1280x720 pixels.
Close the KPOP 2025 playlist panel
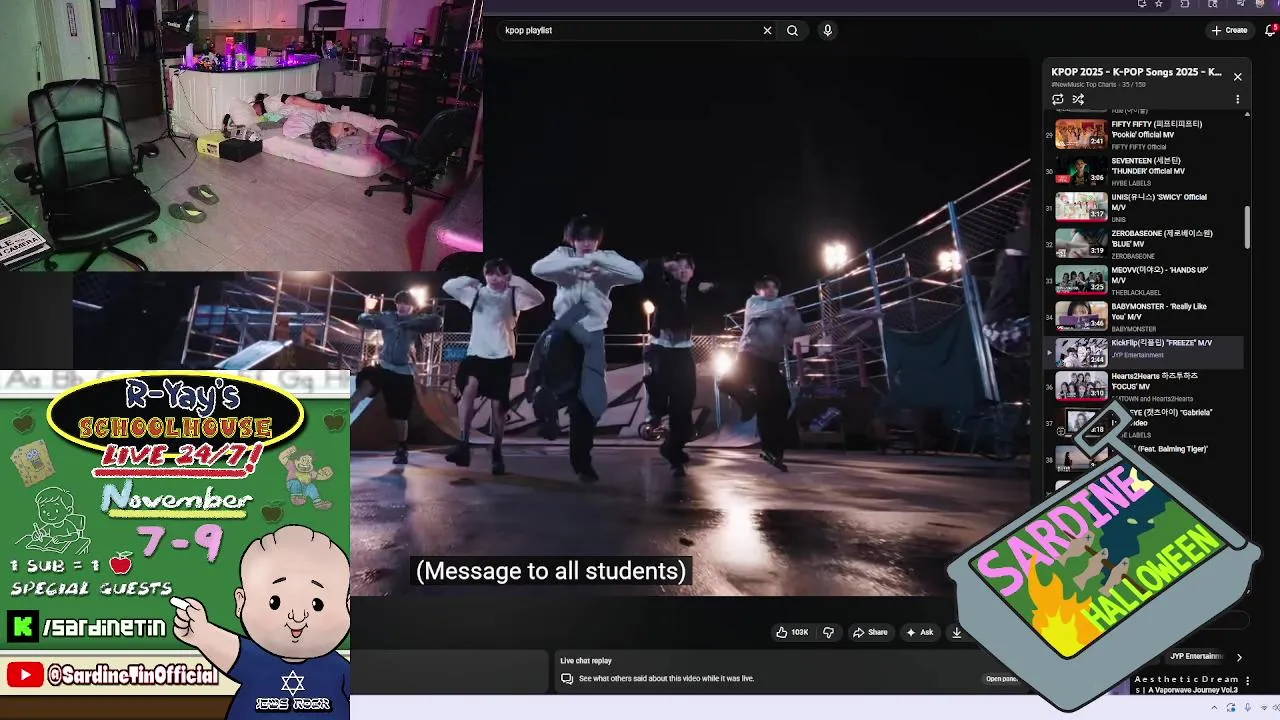click(1237, 76)
